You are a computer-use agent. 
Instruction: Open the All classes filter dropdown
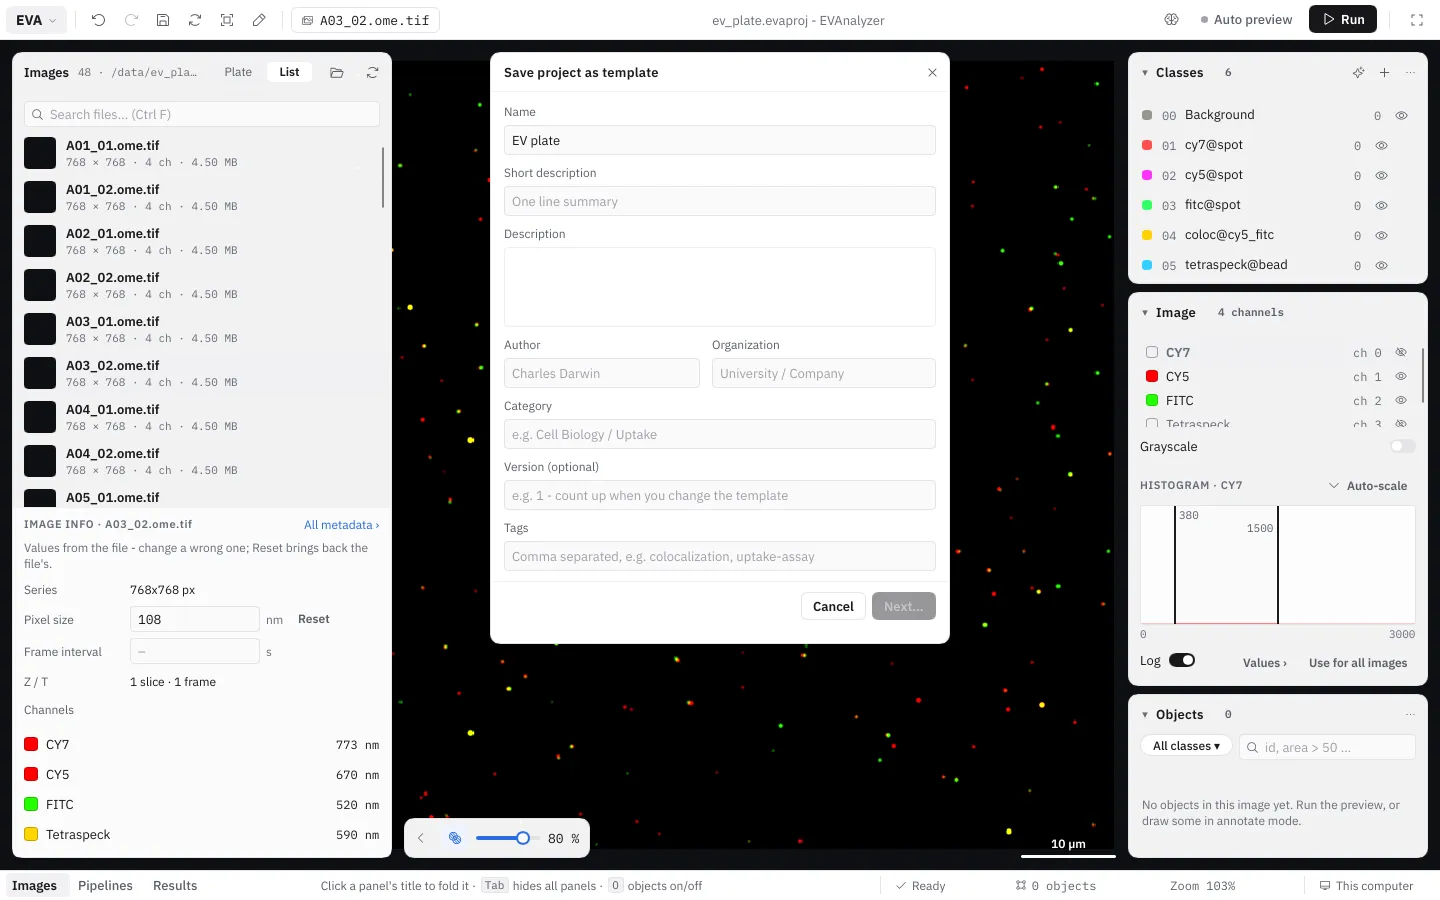(1186, 747)
